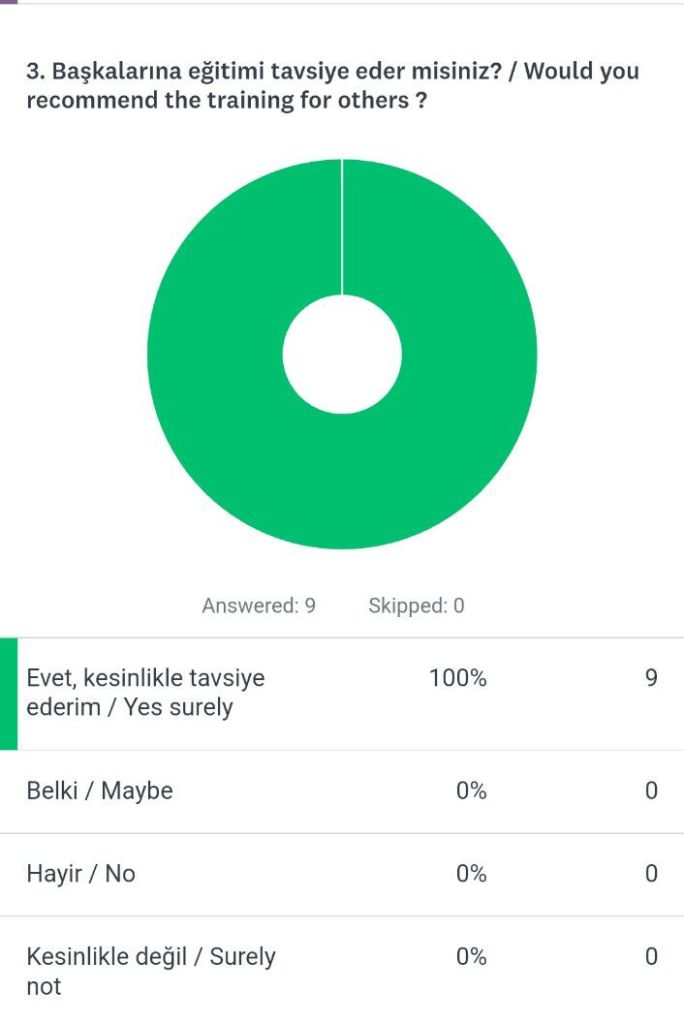Select the "Hayir / No" answer label

click(81, 874)
